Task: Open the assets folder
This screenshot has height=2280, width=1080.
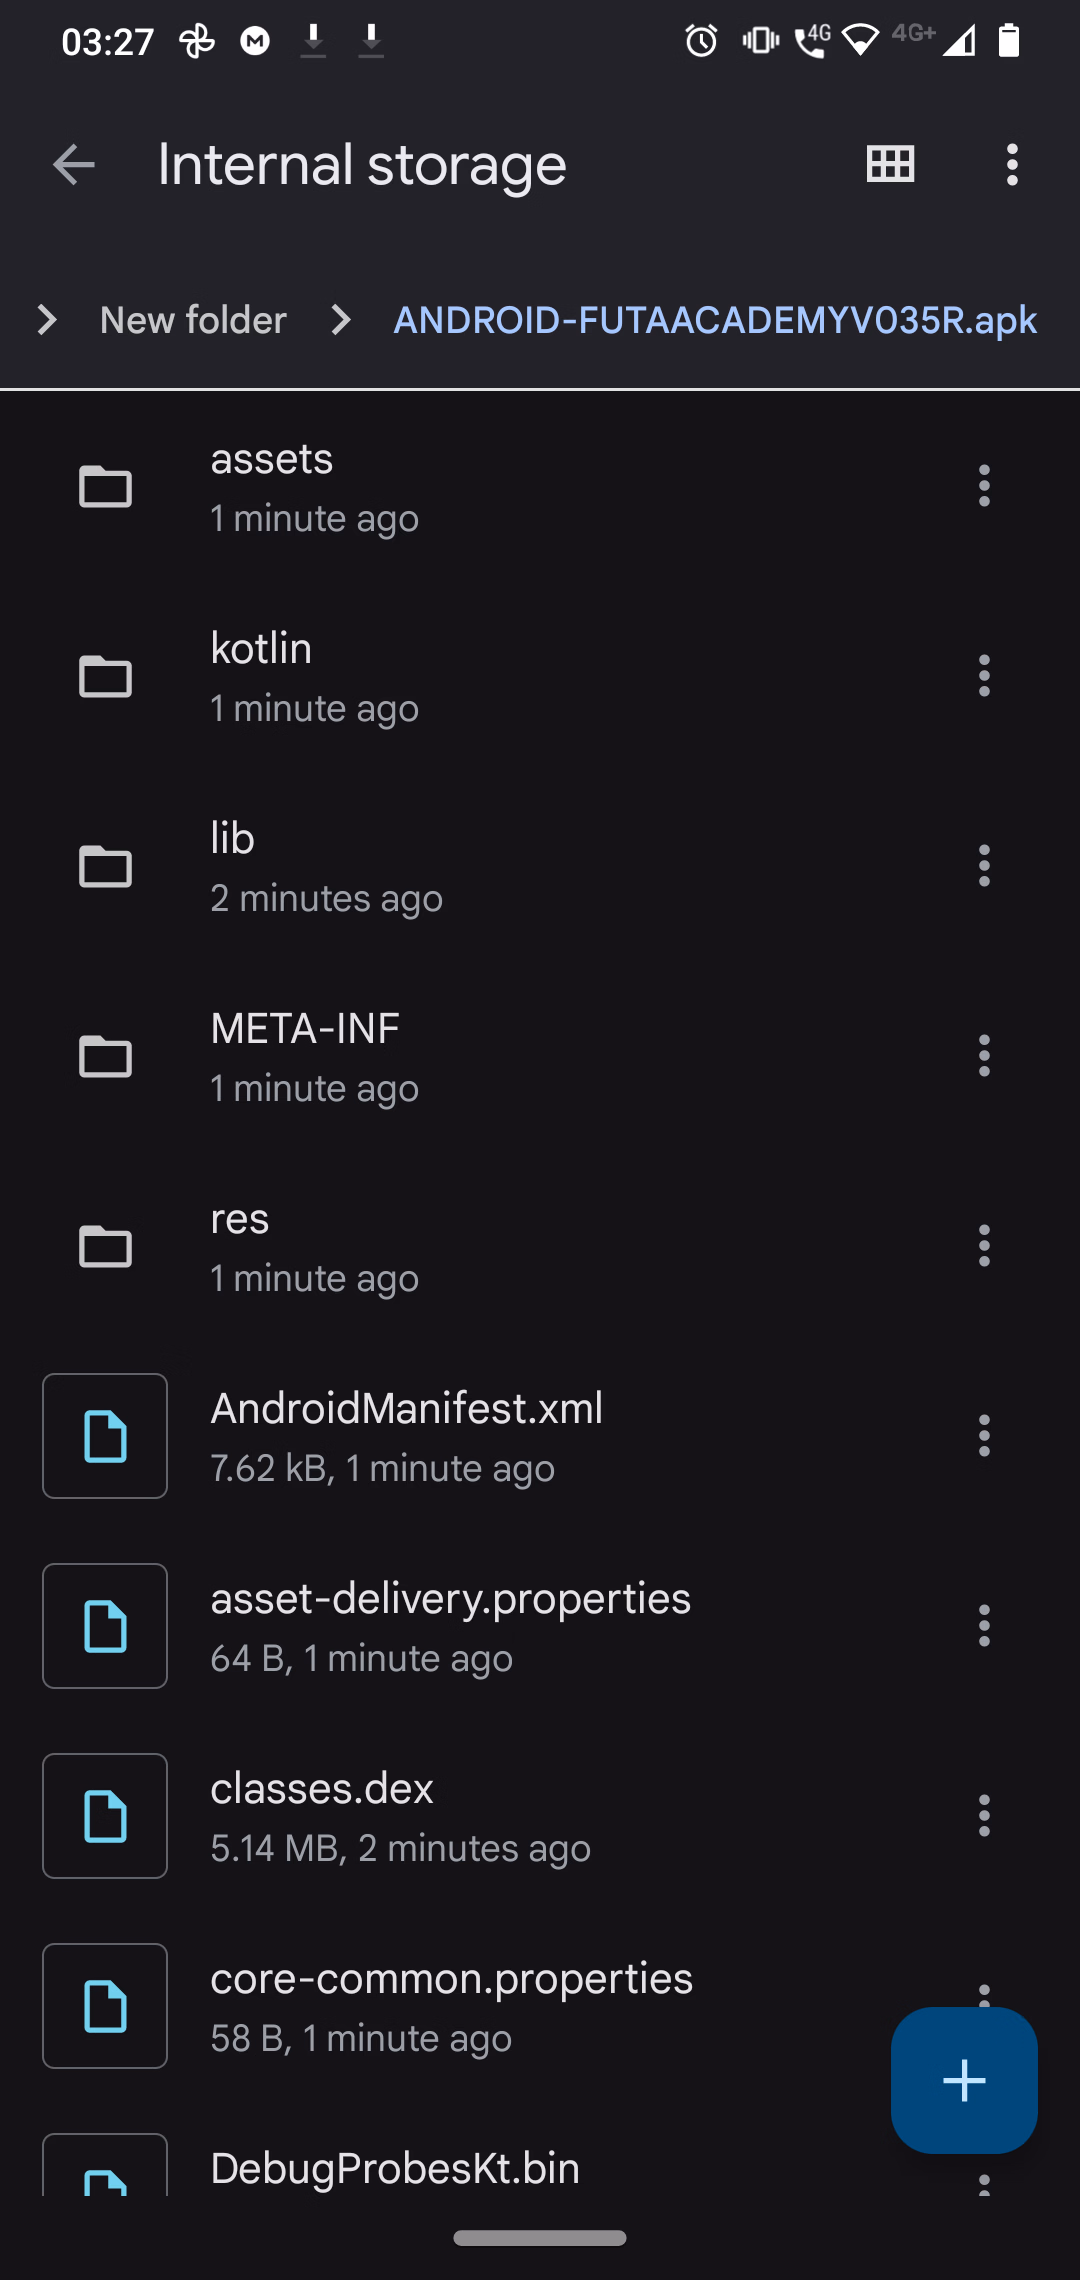Action: (x=272, y=486)
